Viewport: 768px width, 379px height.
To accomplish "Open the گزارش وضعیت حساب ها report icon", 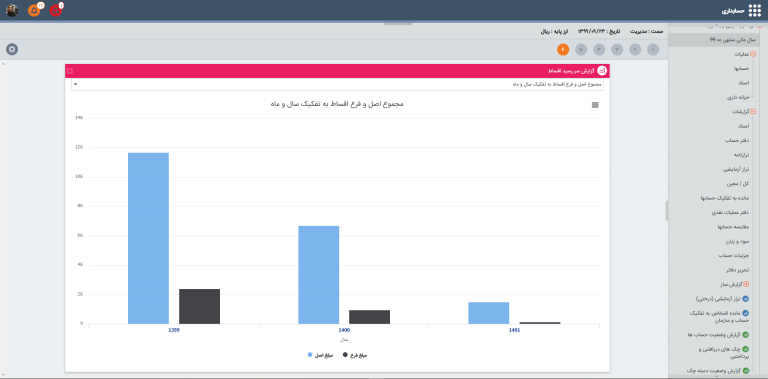I will tap(746, 335).
